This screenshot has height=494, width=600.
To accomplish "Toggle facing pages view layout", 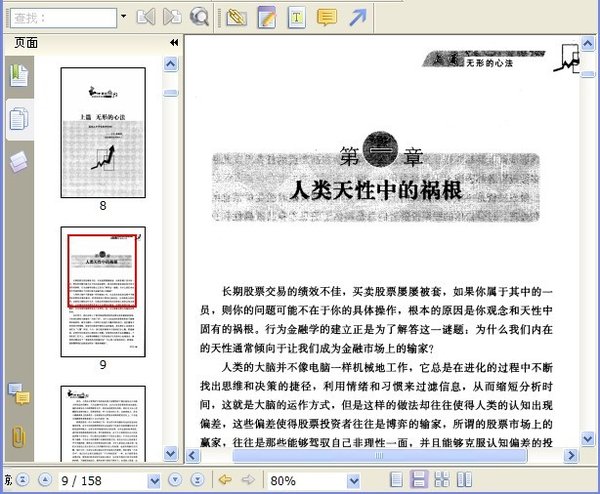I will pyautogui.click(x=442, y=480).
